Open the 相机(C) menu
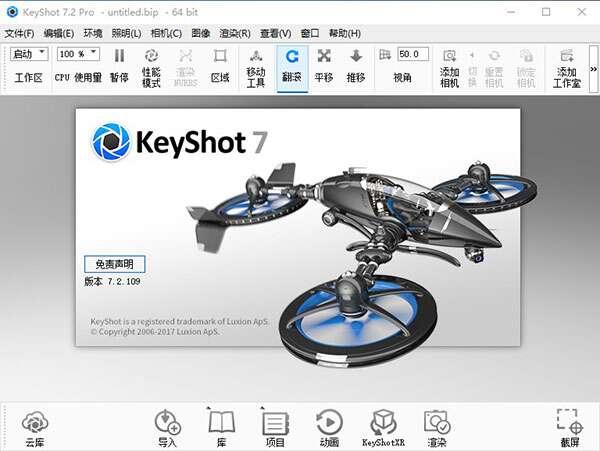 [166, 34]
